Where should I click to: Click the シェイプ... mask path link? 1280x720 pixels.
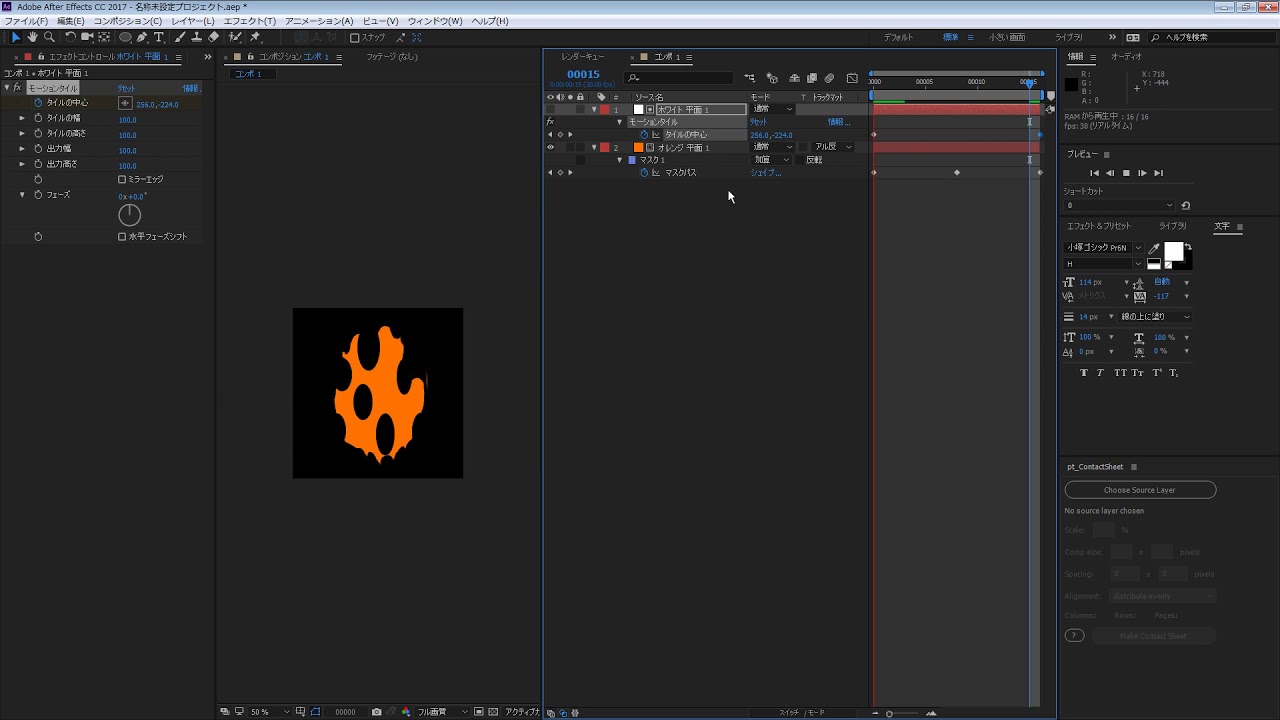click(766, 173)
